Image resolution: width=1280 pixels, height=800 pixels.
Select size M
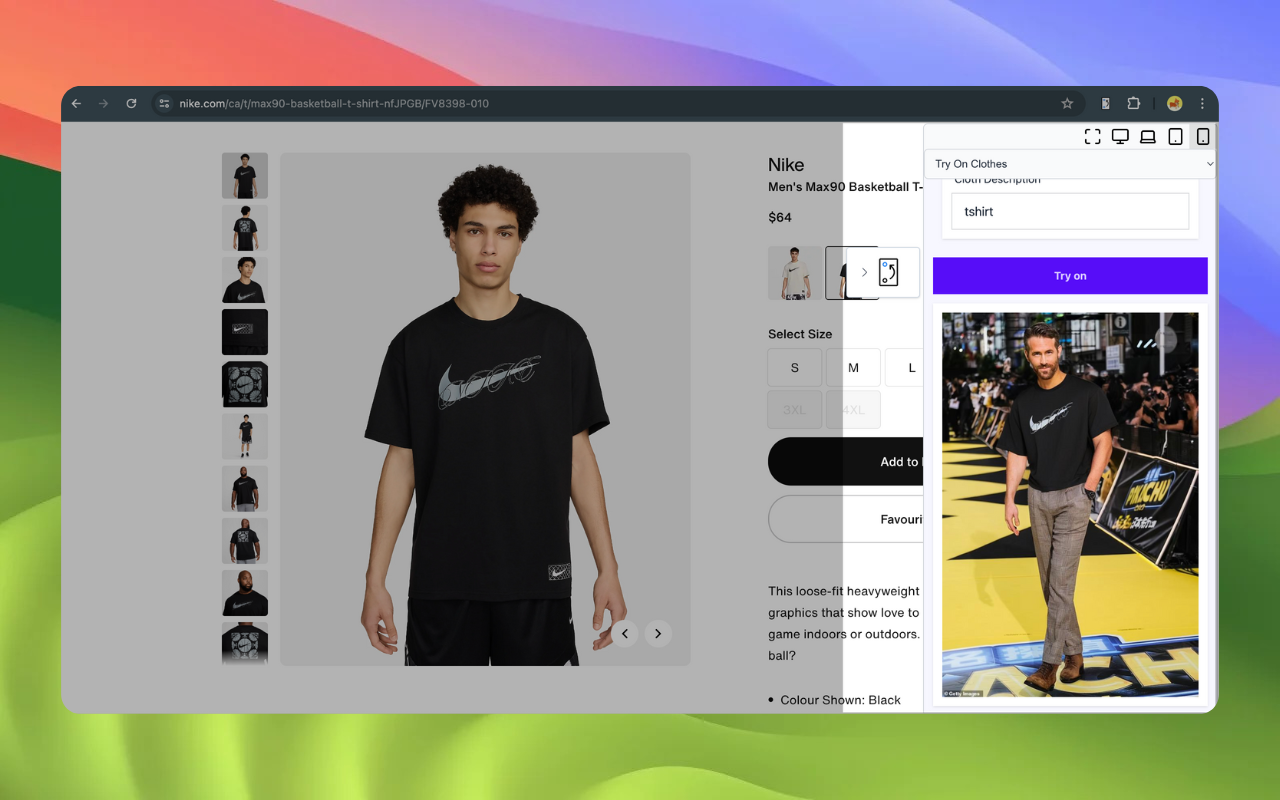[853, 367]
